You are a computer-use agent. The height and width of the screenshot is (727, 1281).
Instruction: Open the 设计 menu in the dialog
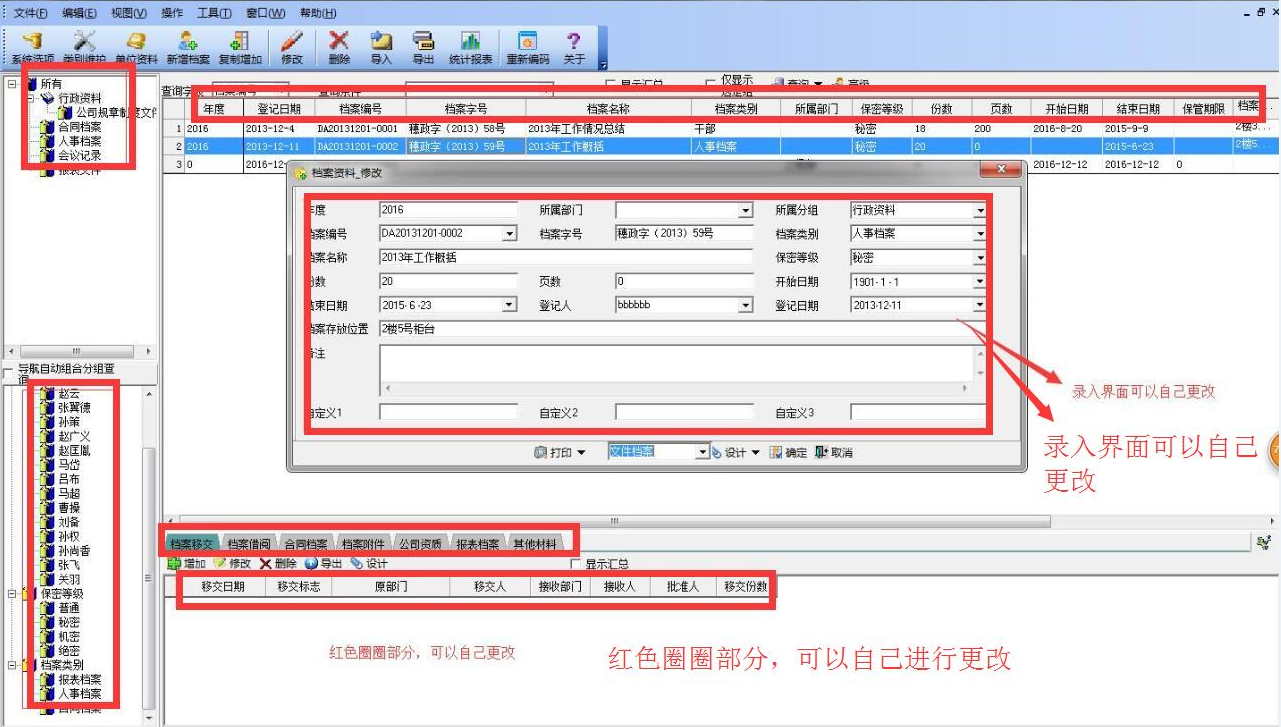pos(736,453)
